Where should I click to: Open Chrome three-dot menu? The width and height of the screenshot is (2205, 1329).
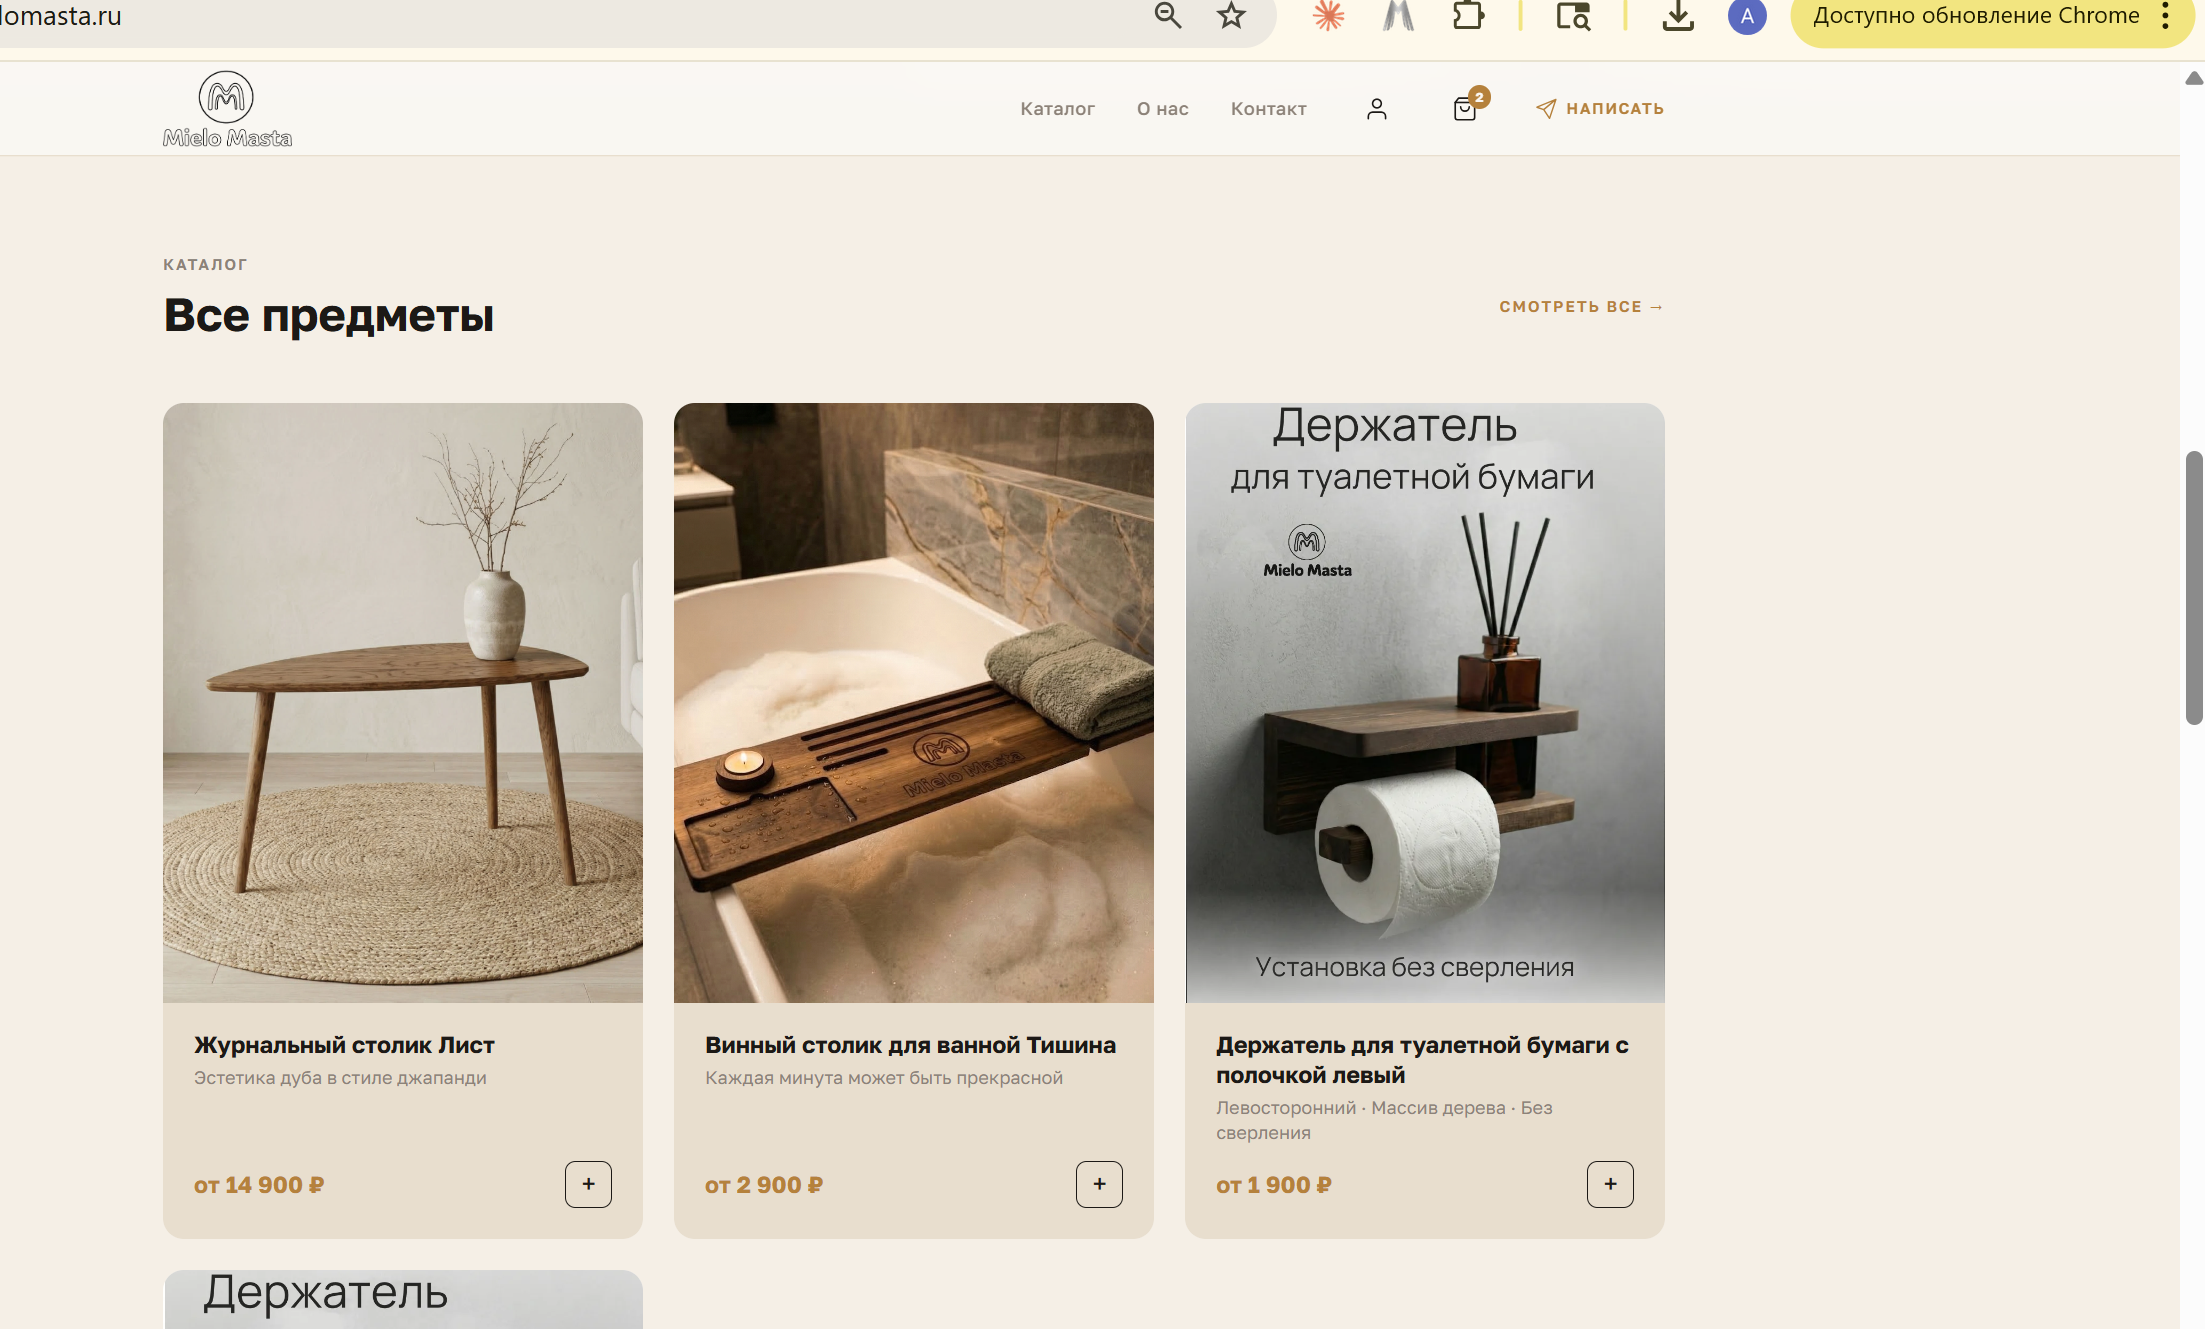point(2165,16)
